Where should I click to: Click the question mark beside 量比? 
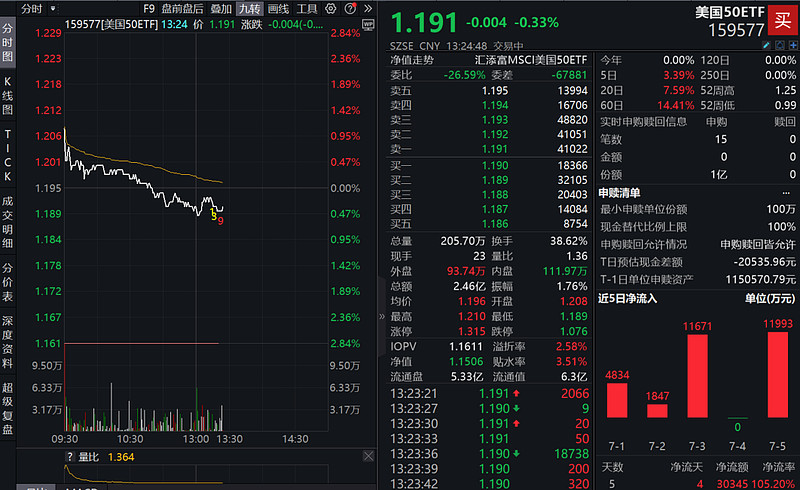pyautogui.click(x=70, y=457)
